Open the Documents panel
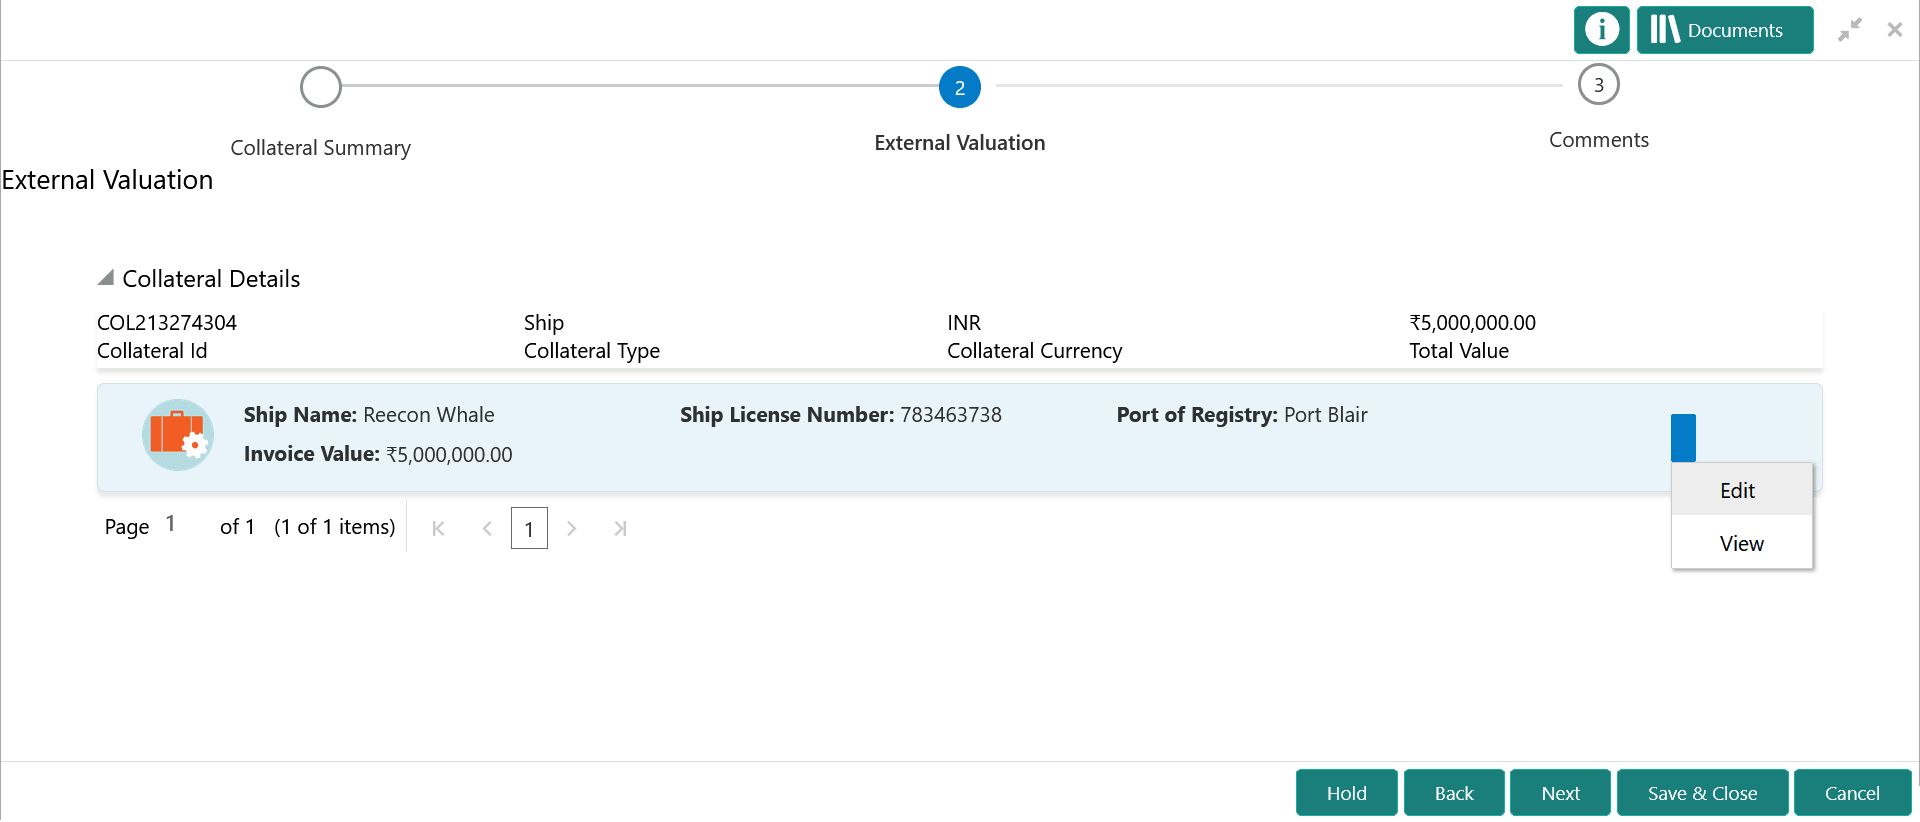 pyautogui.click(x=1725, y=30)
